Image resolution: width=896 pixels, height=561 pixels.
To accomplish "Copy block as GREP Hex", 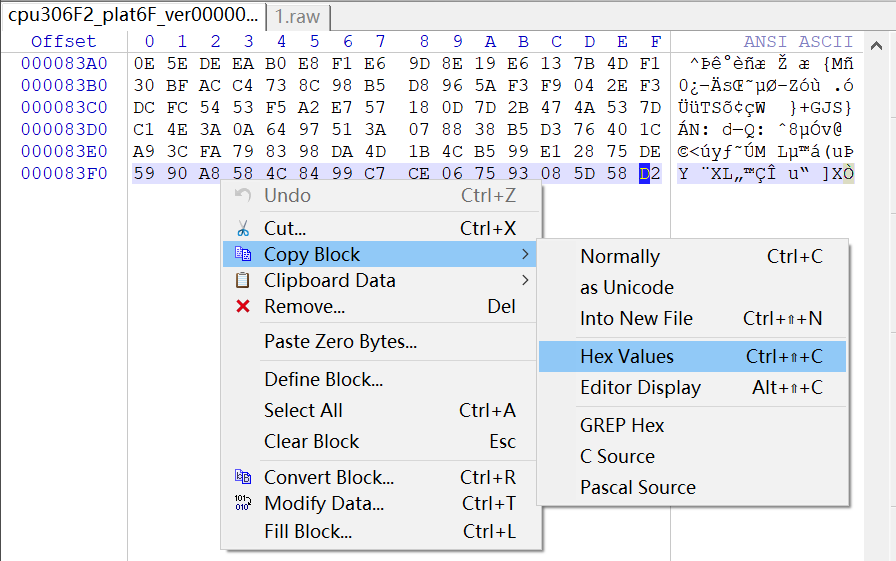I will [693, 426].
